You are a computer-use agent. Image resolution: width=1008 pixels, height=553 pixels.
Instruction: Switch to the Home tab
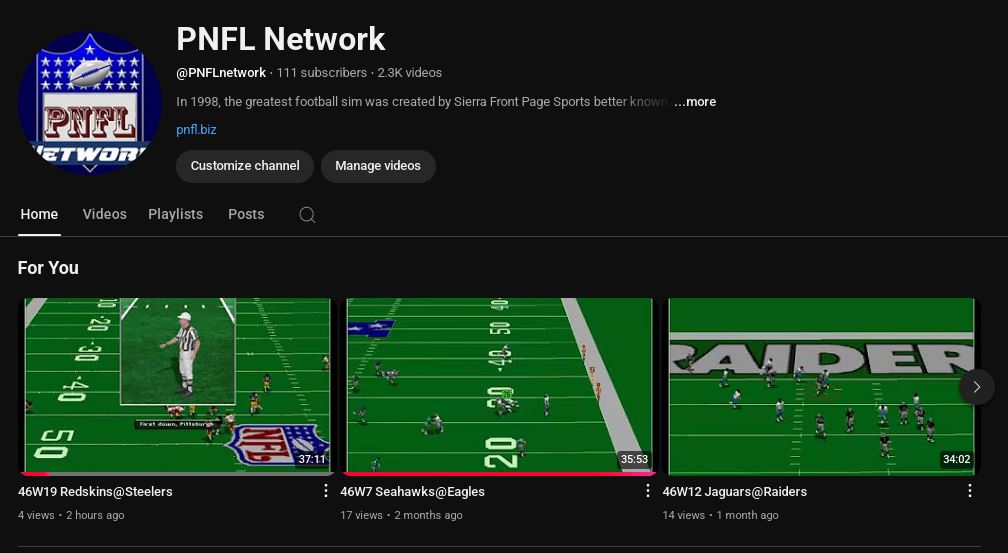pyautogui.click(x=39, y=214)
